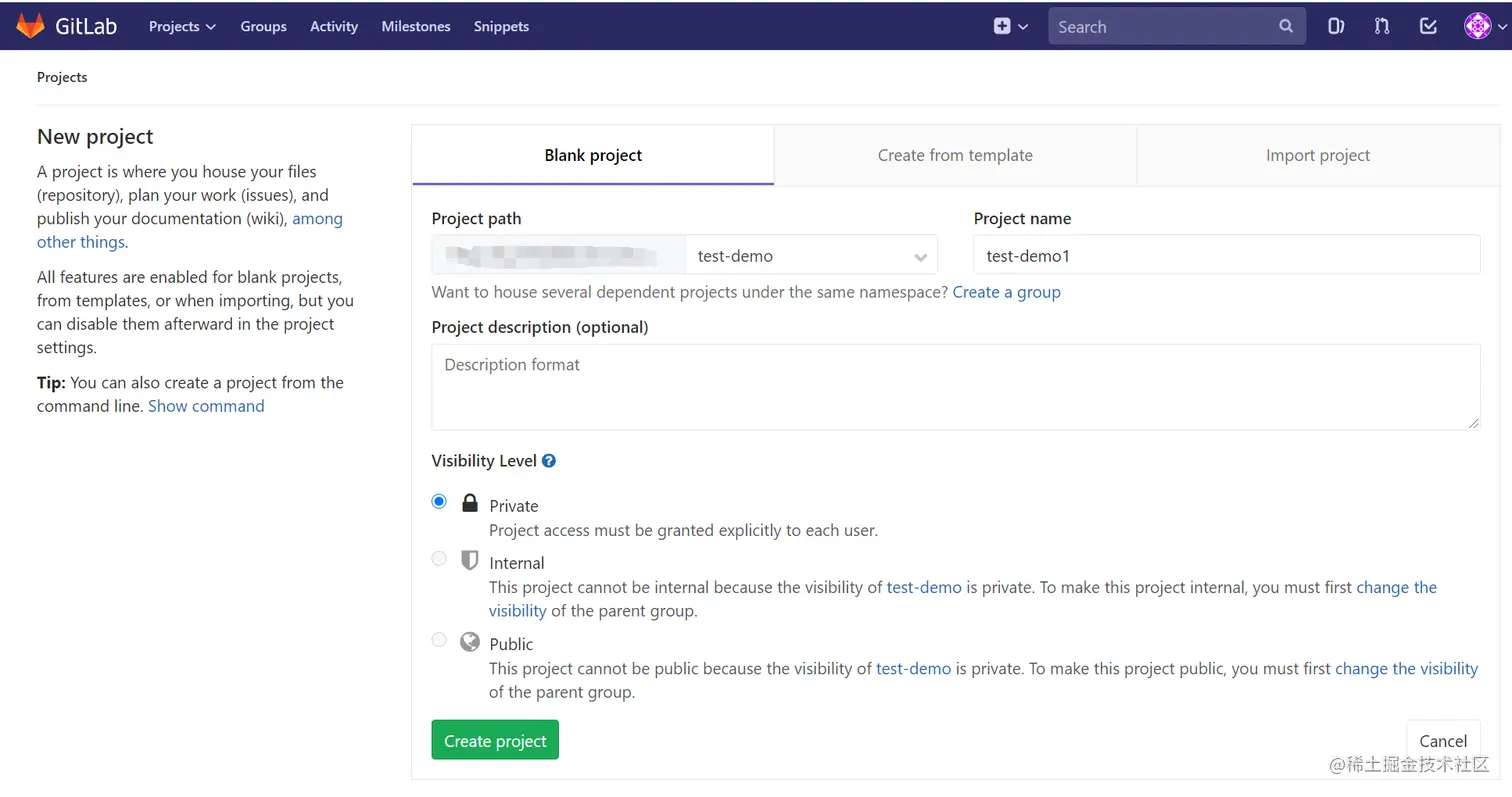Open the Merge requests icon
This screenshot has height=797, width=1512.
[1382, 26]
